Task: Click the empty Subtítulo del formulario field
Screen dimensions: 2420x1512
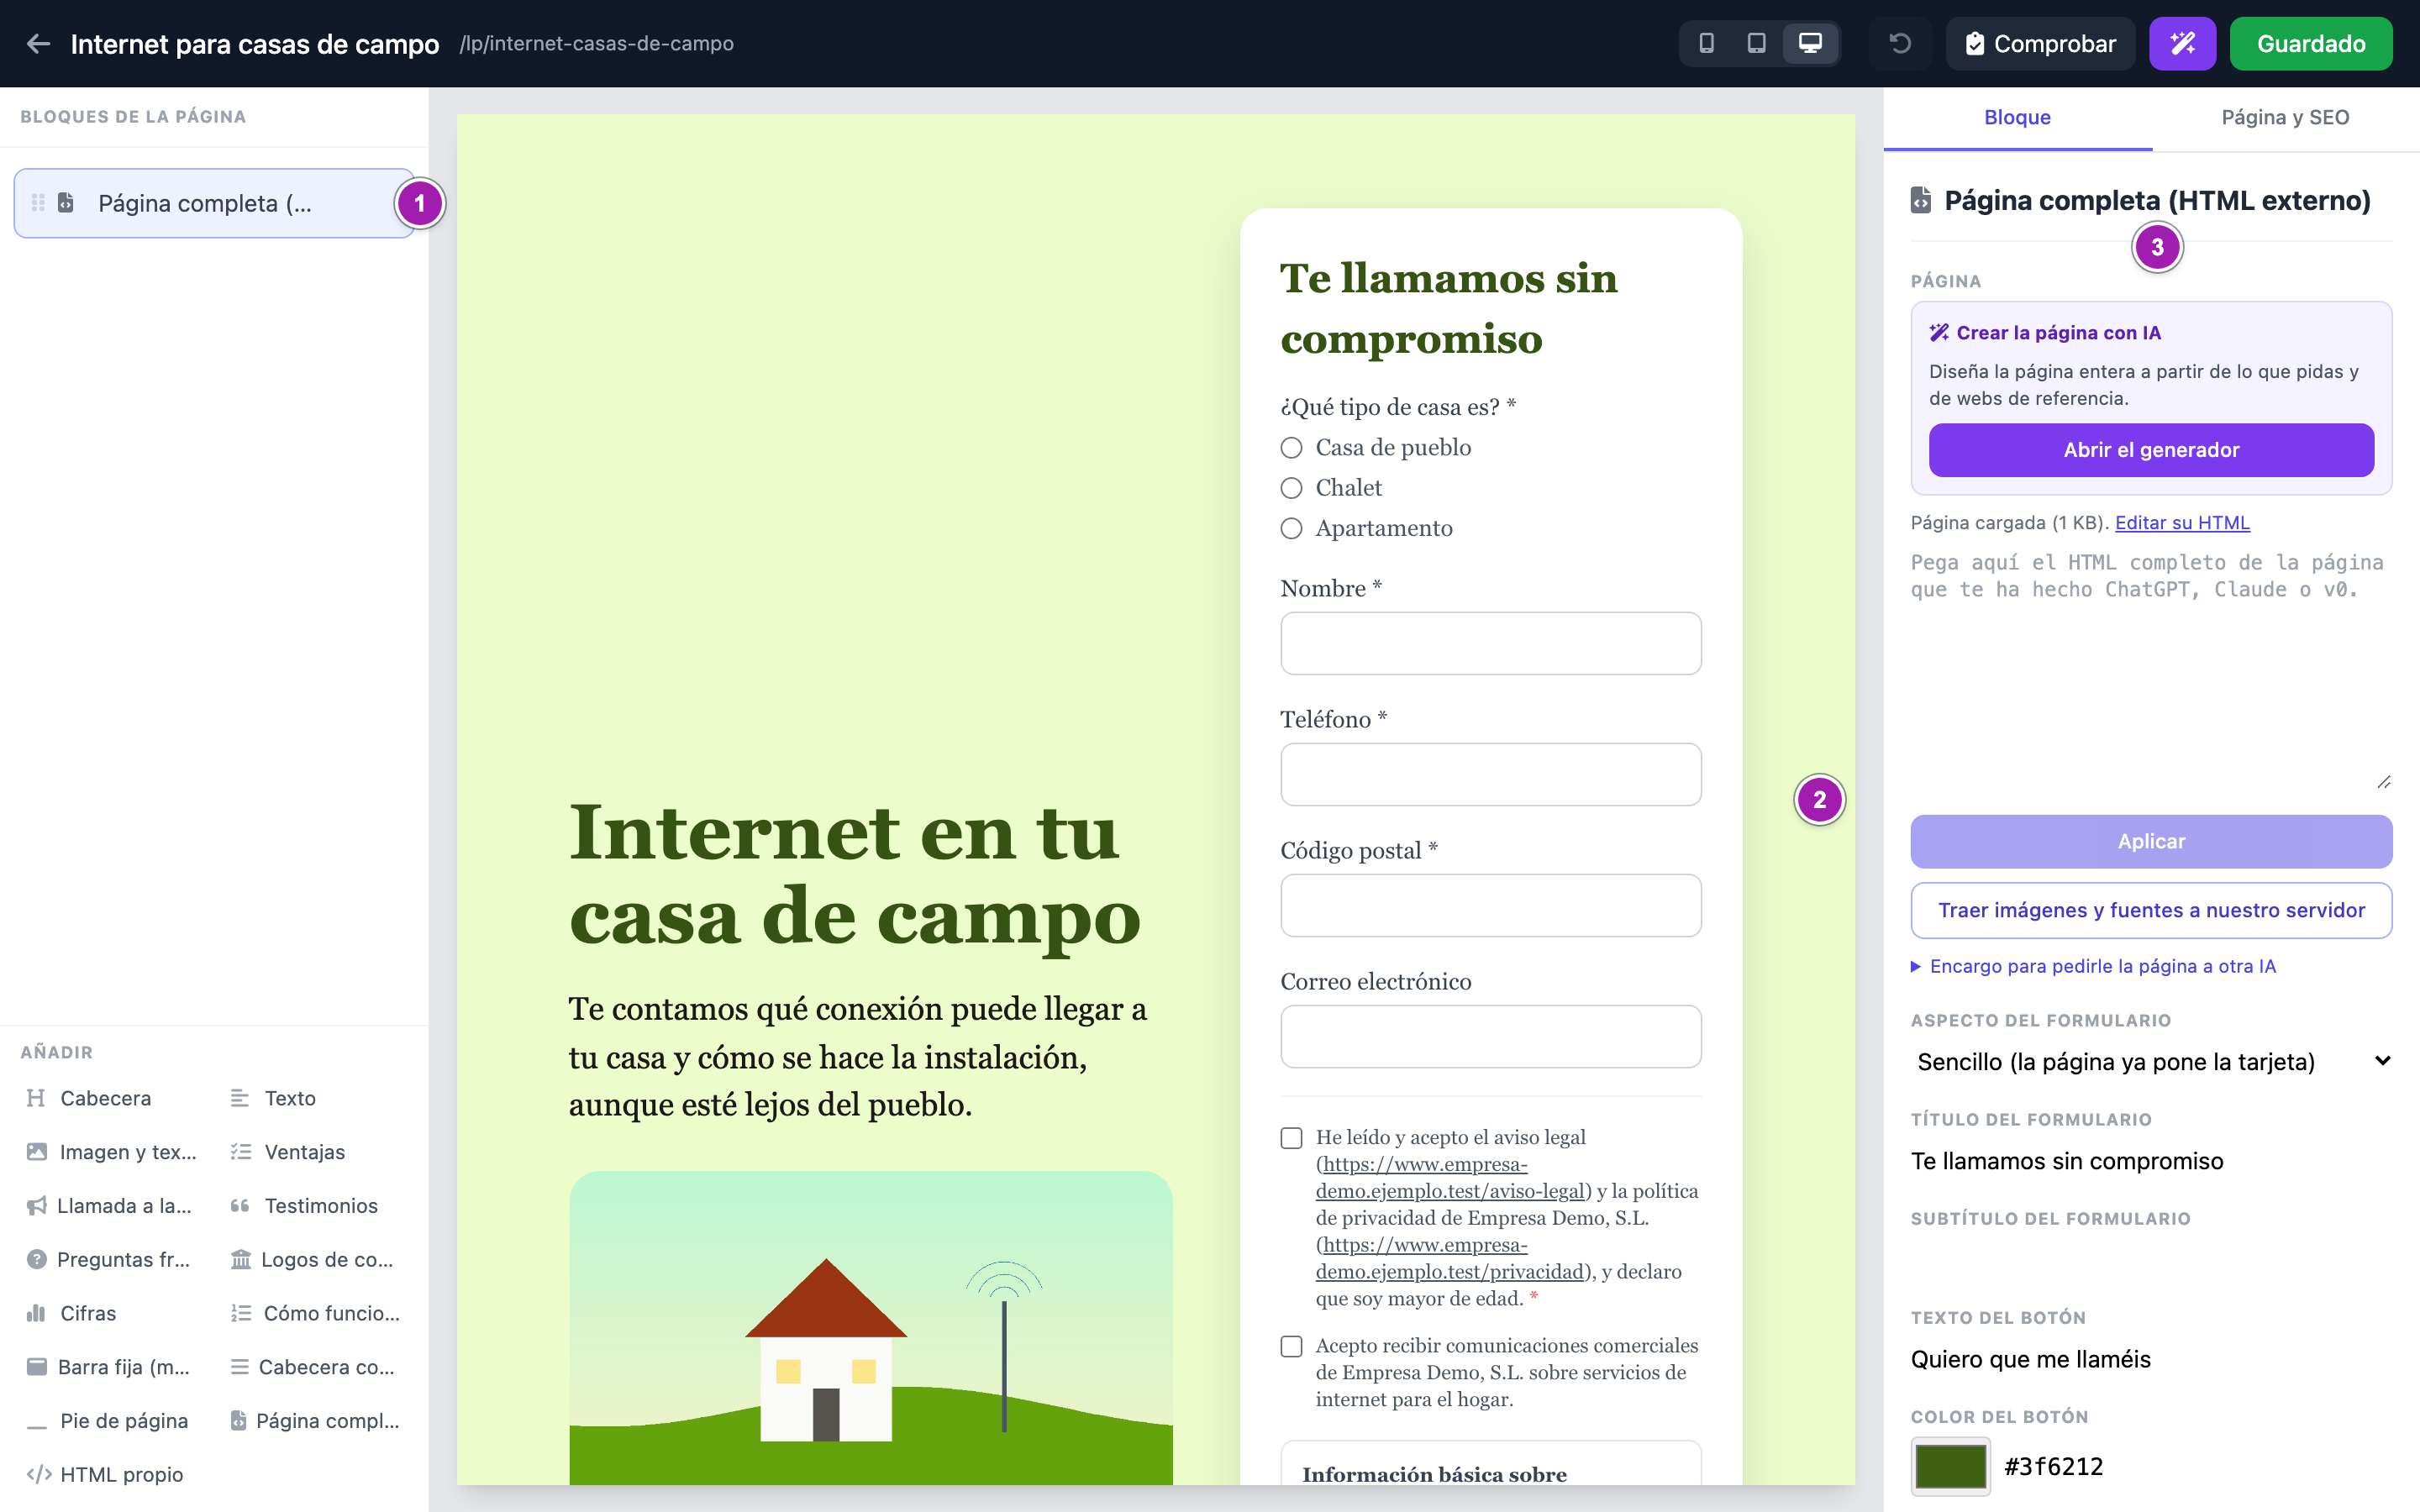Action: (x=2151, y=1260)
